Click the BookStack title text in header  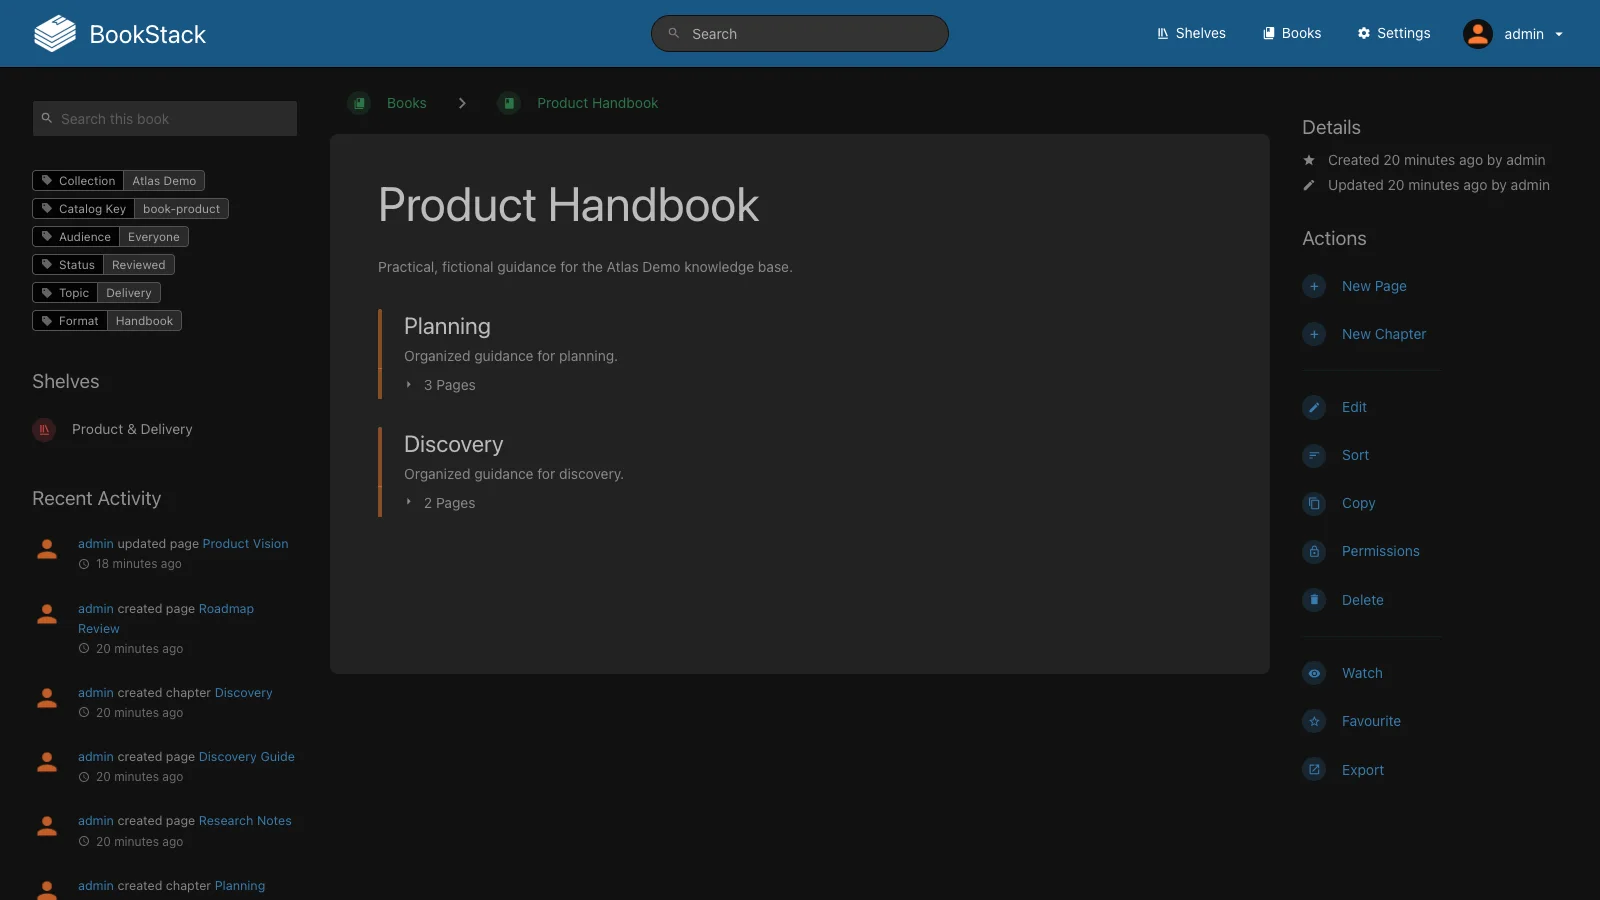pos(148,34)
